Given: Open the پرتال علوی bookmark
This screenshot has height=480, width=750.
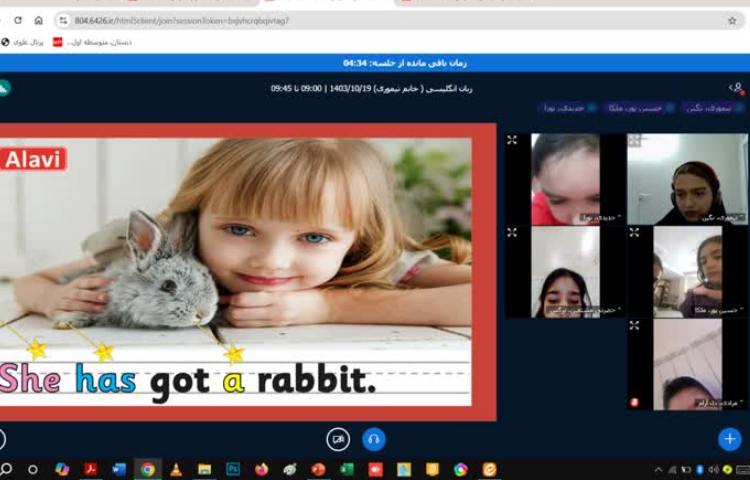Looking at the screenshot, I should [22, 42].
